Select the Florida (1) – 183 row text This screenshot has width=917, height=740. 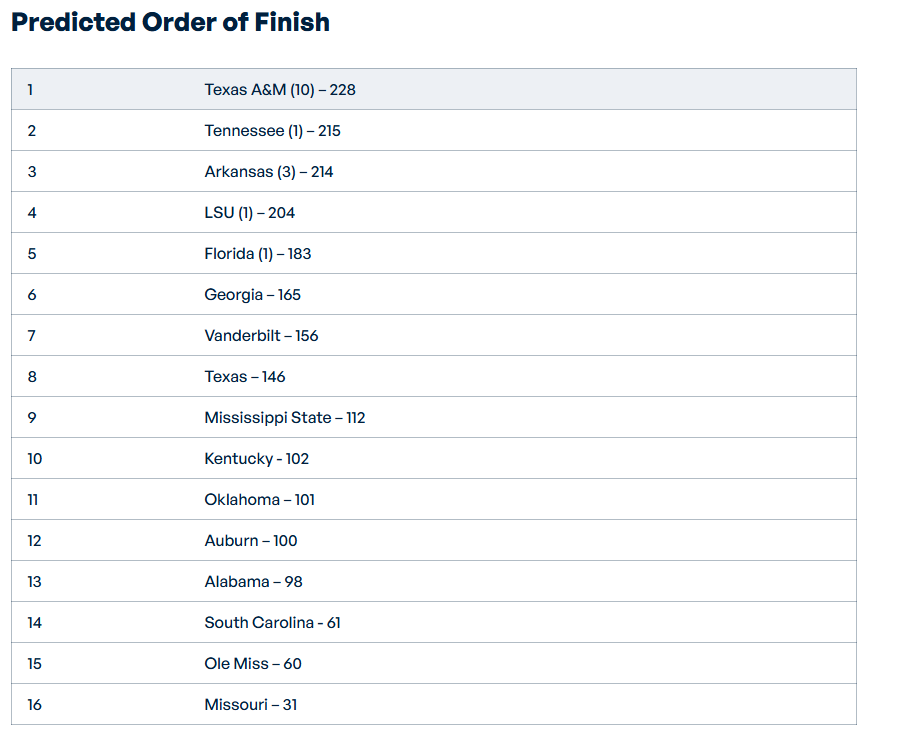tap(257, 253)
